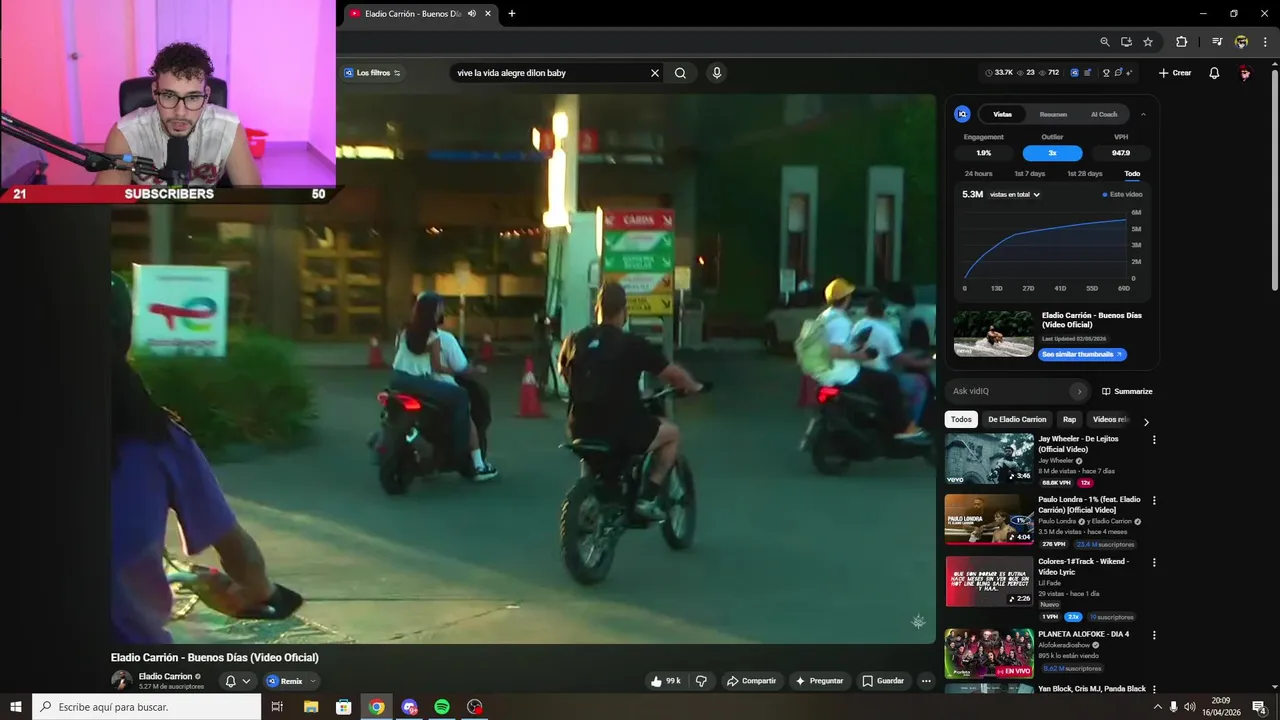Open notification bell dropdown beside channel name

(x=238, y=681)
